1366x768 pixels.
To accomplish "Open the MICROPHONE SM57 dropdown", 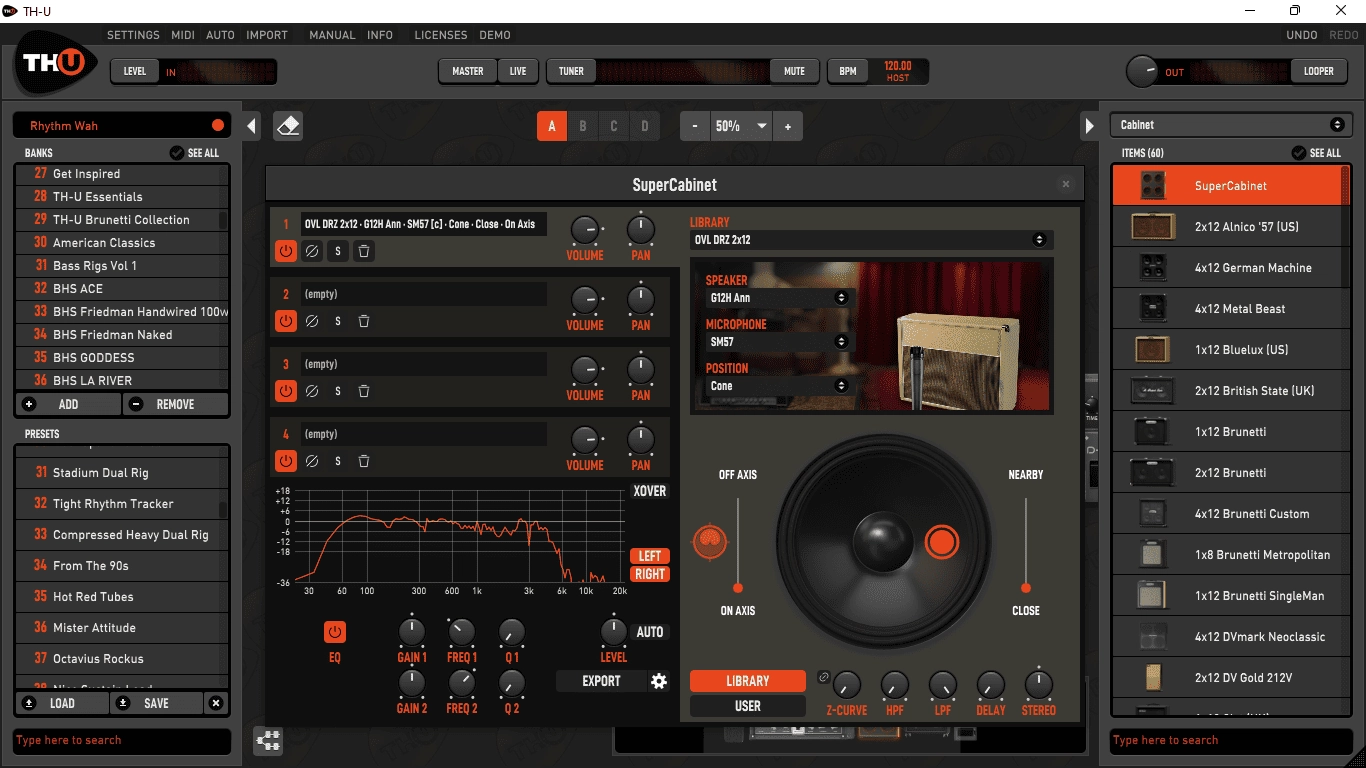I will click(x=777, y=342).
